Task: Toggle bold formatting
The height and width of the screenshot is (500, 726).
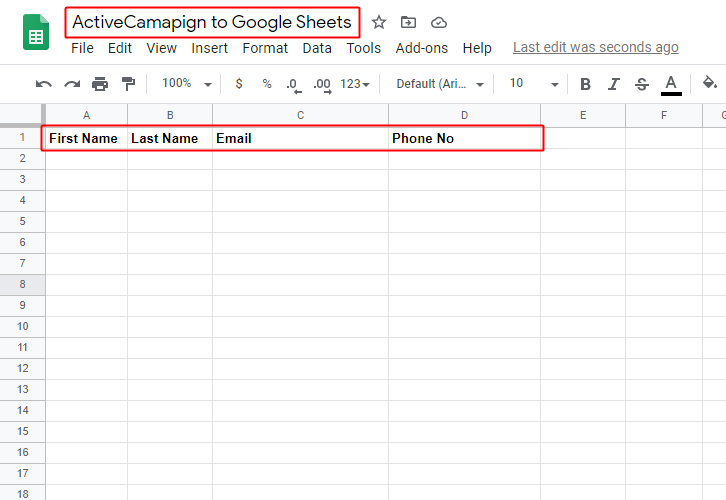Action: click(585, 84)
